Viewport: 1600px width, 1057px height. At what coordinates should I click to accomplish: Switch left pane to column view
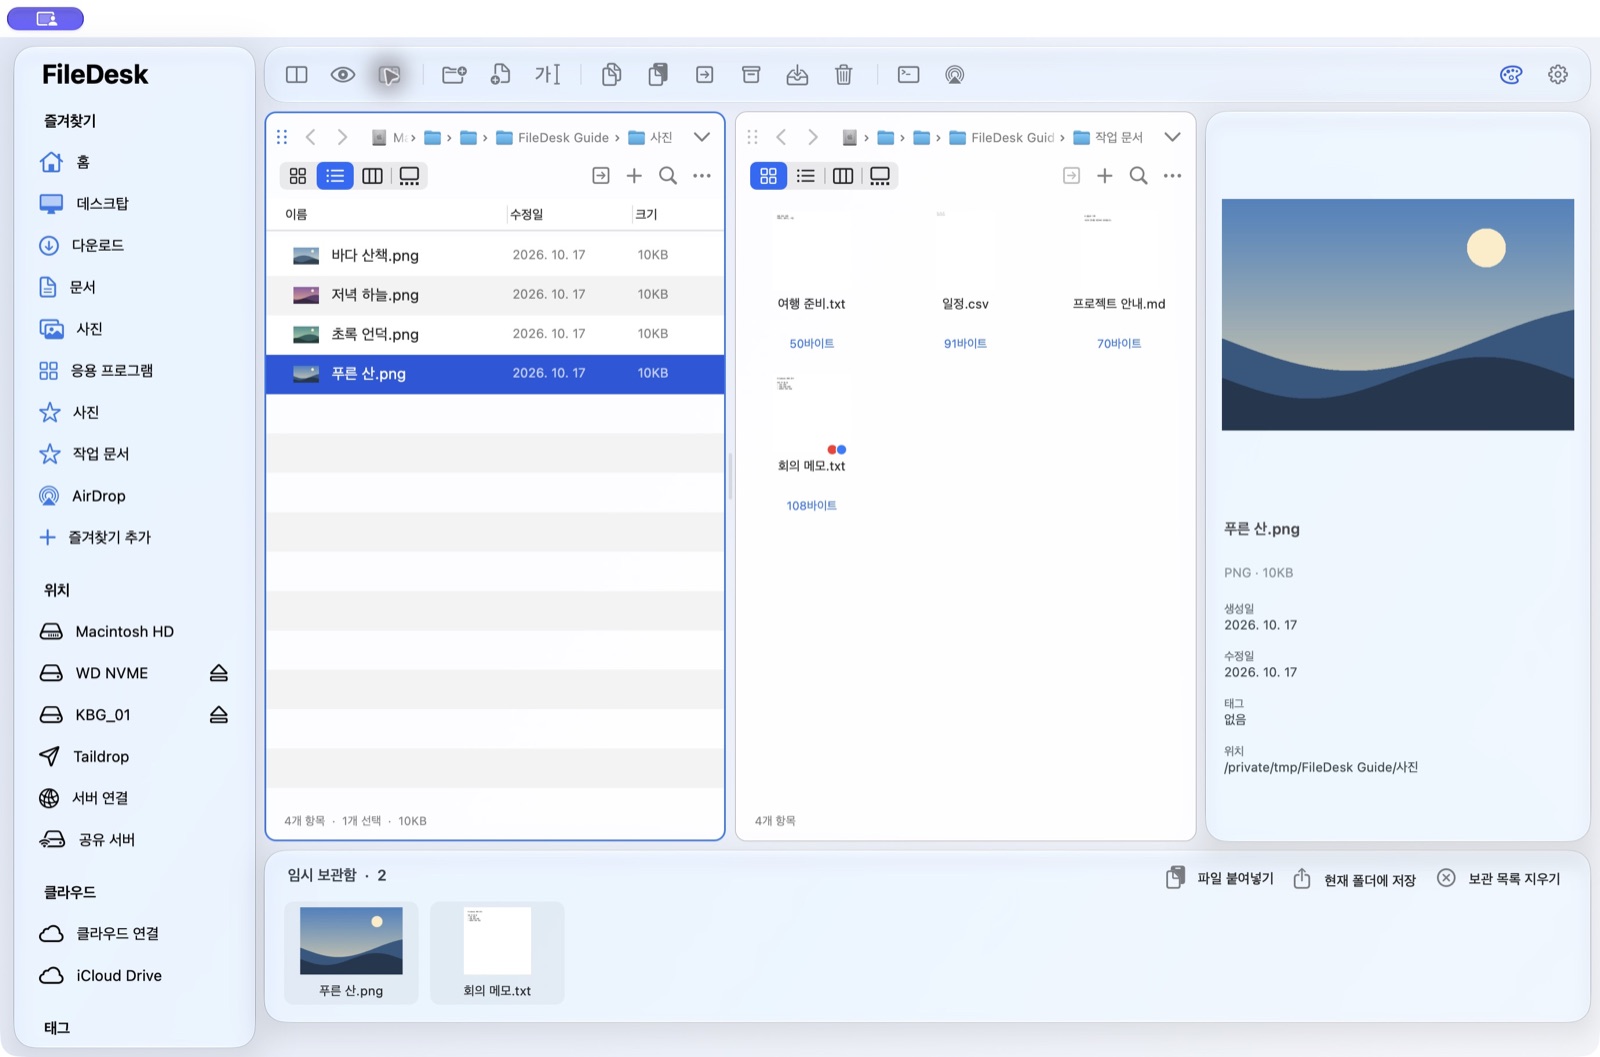tap(372, 176)
